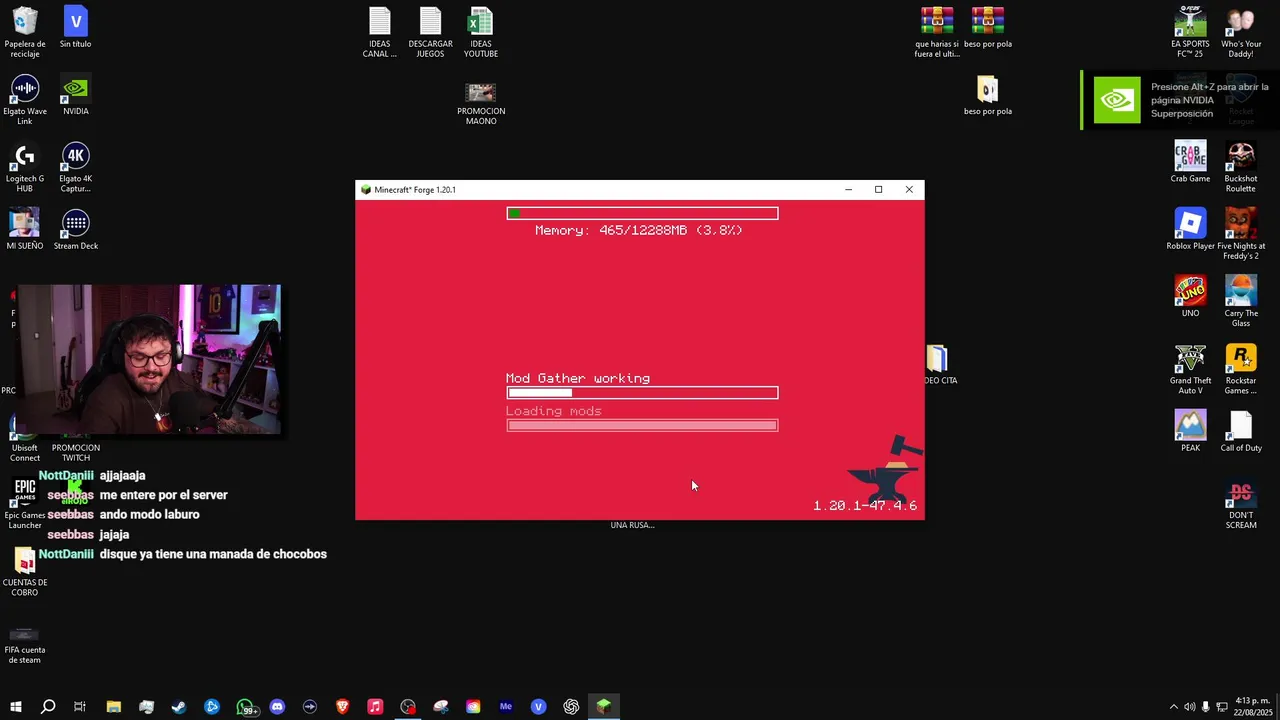This screenshot has height=720, width=1280.
Task: Open the IDEAS YOUTUBE Excel file
Action: pos(481,32)
